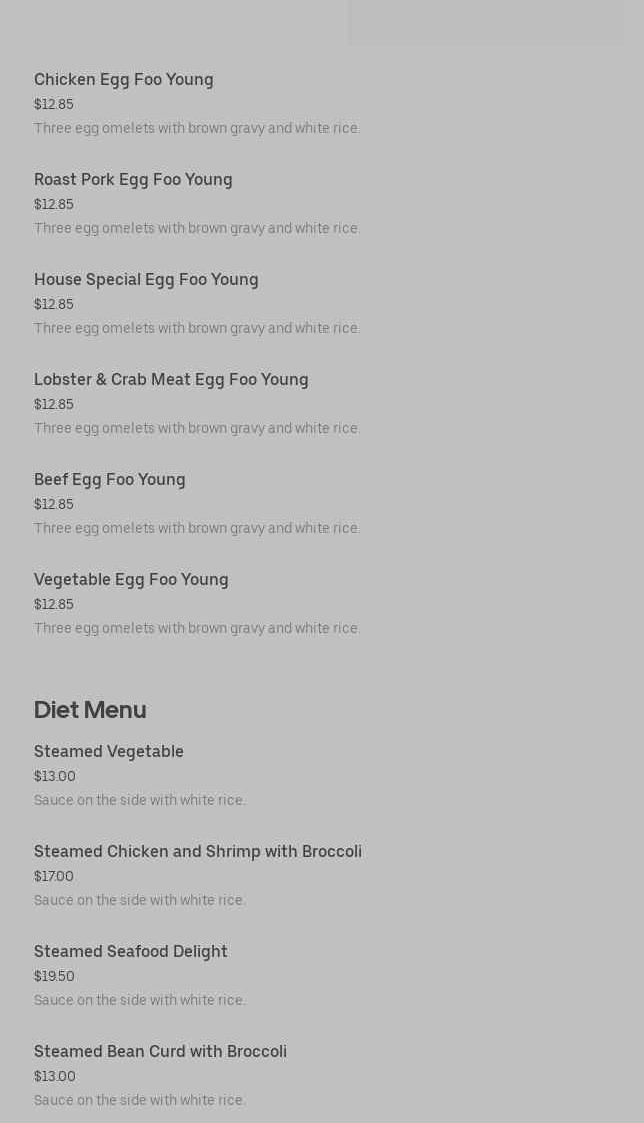Open House Special Egg Foo Young
644x1123 pixels.
146,280
